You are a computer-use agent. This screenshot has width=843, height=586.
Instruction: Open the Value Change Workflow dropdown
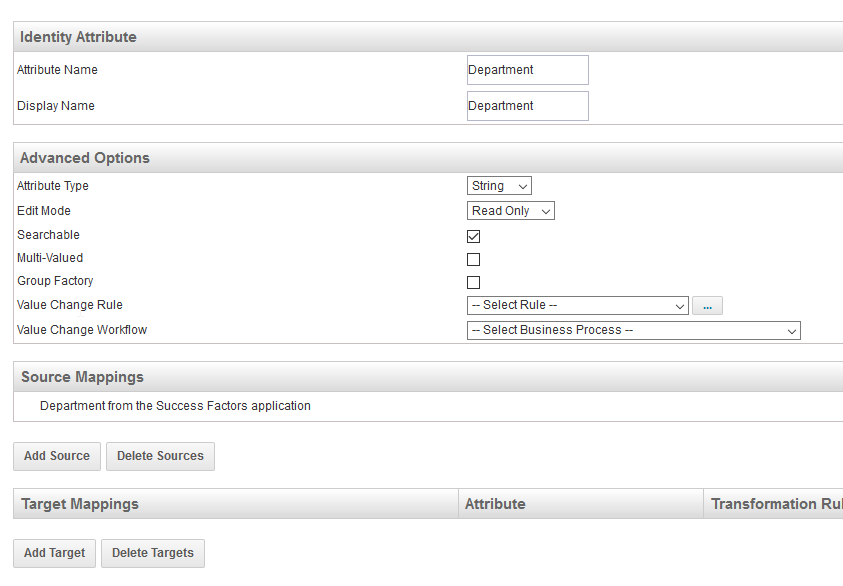(633, 330)
